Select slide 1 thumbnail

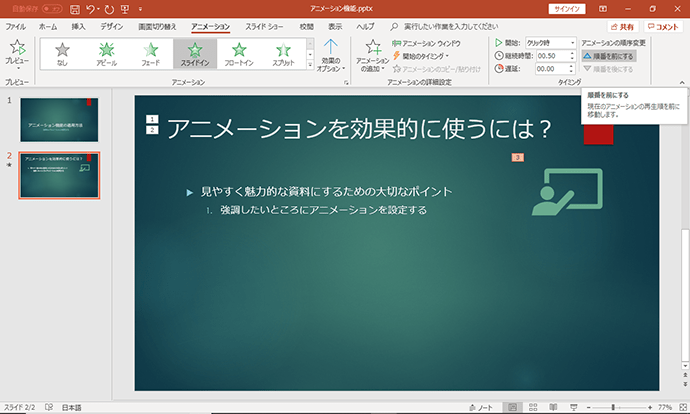click(x=59, y=120)
